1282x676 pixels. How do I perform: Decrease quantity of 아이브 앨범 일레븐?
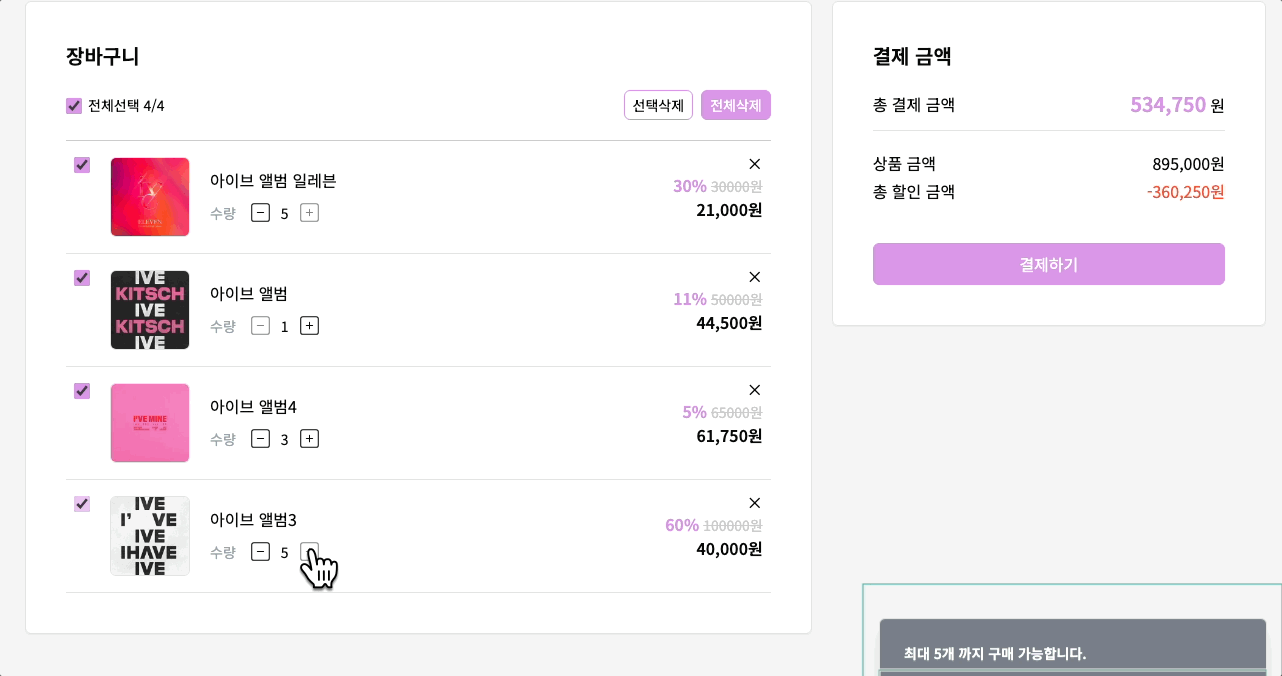pyautogui.click(x=260, y=213)
